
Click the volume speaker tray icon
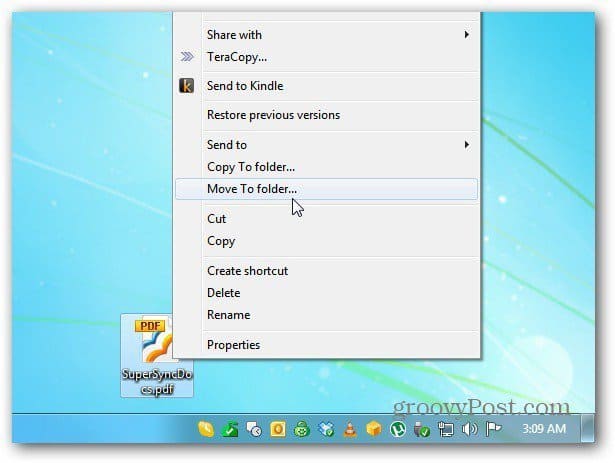pos(469,429)
